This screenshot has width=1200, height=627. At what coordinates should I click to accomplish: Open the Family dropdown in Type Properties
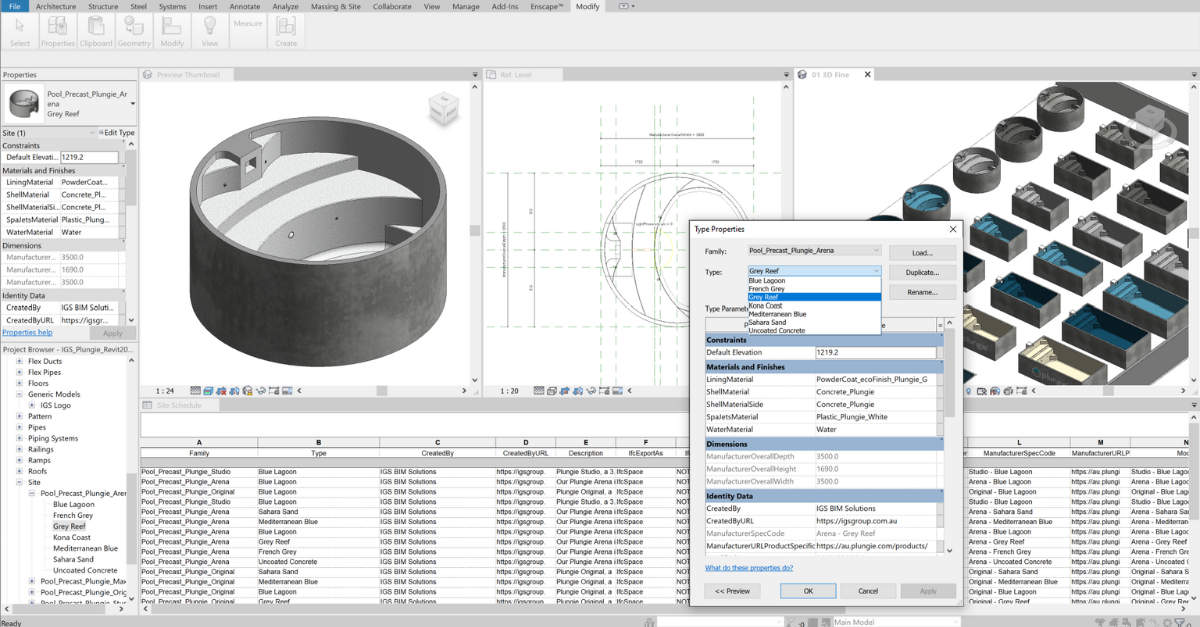point(814,250)
